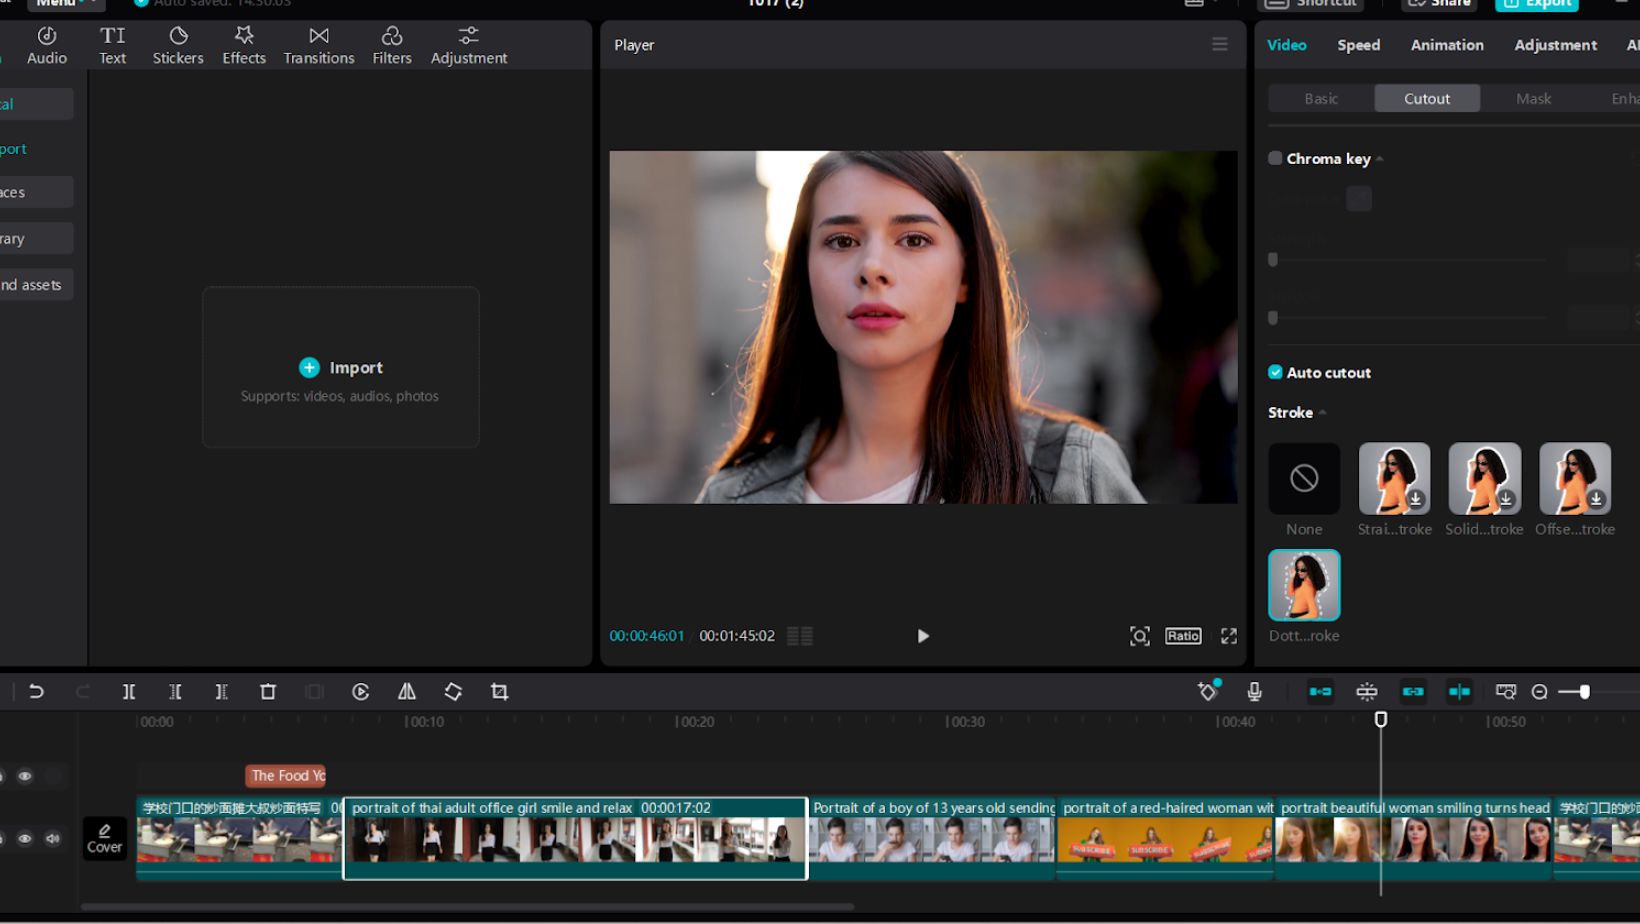Click the Ratio button in player
The height and width of the screenshot is (924, 1640).
[1183, 636]
